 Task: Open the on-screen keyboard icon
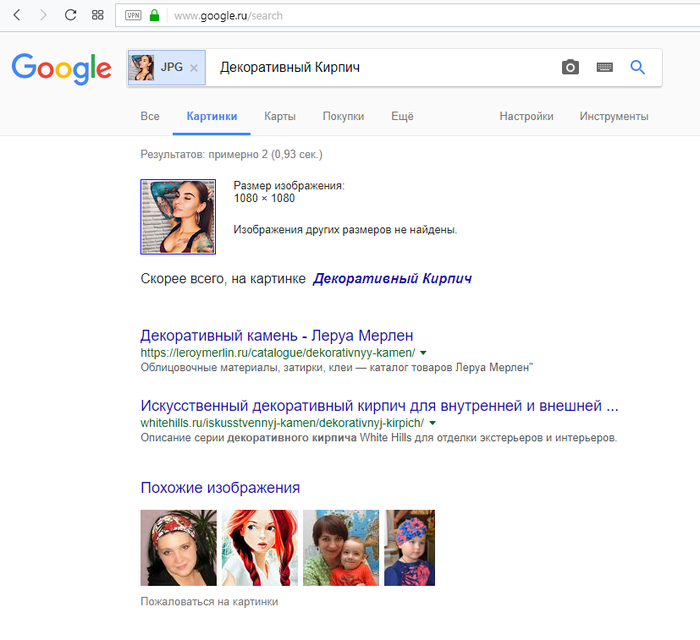(x=605, y=67)
